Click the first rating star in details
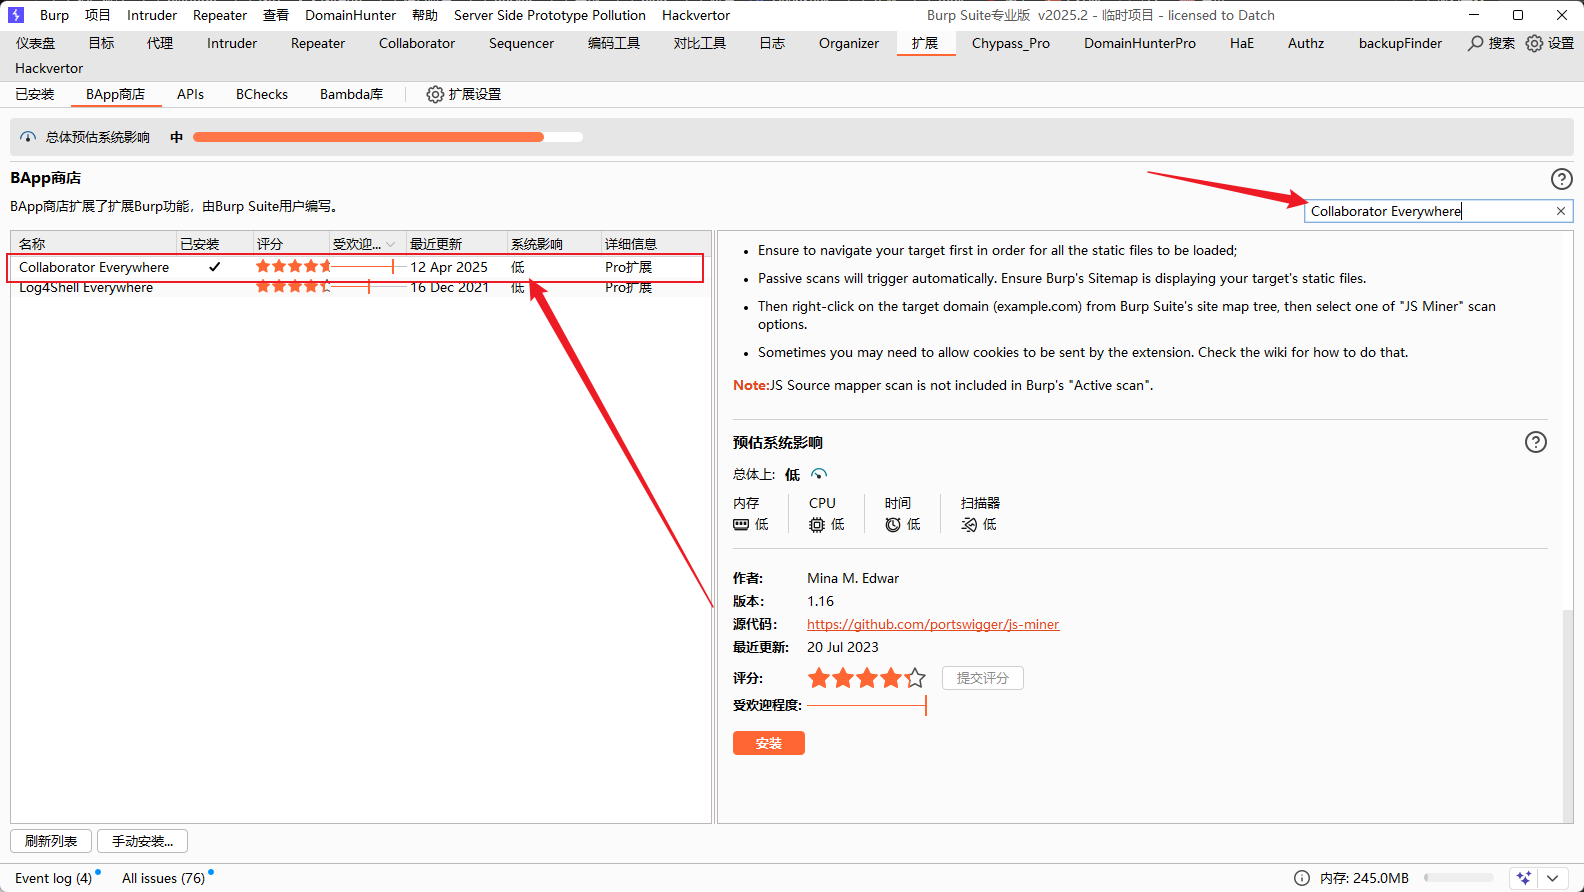 click(x=819, y=678)
